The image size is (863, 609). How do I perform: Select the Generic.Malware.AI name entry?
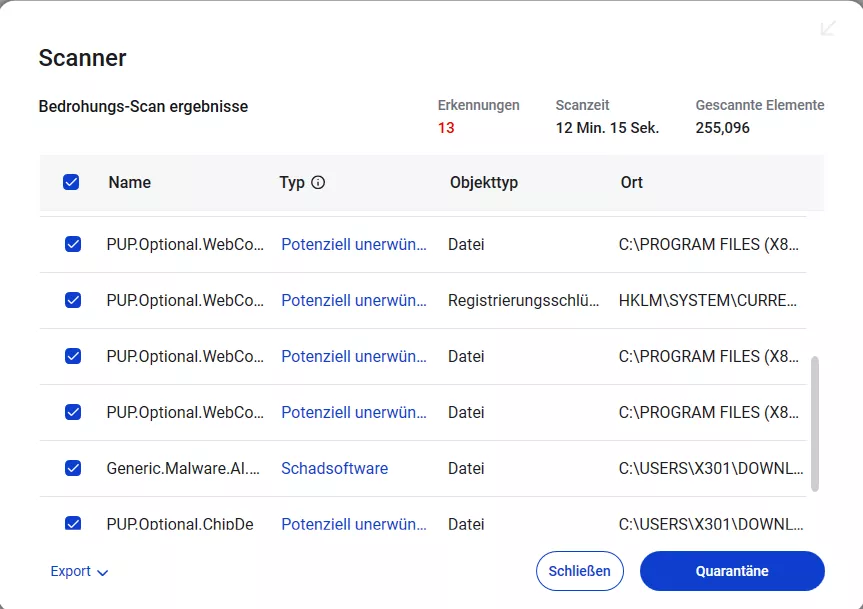tap(183, 468)
